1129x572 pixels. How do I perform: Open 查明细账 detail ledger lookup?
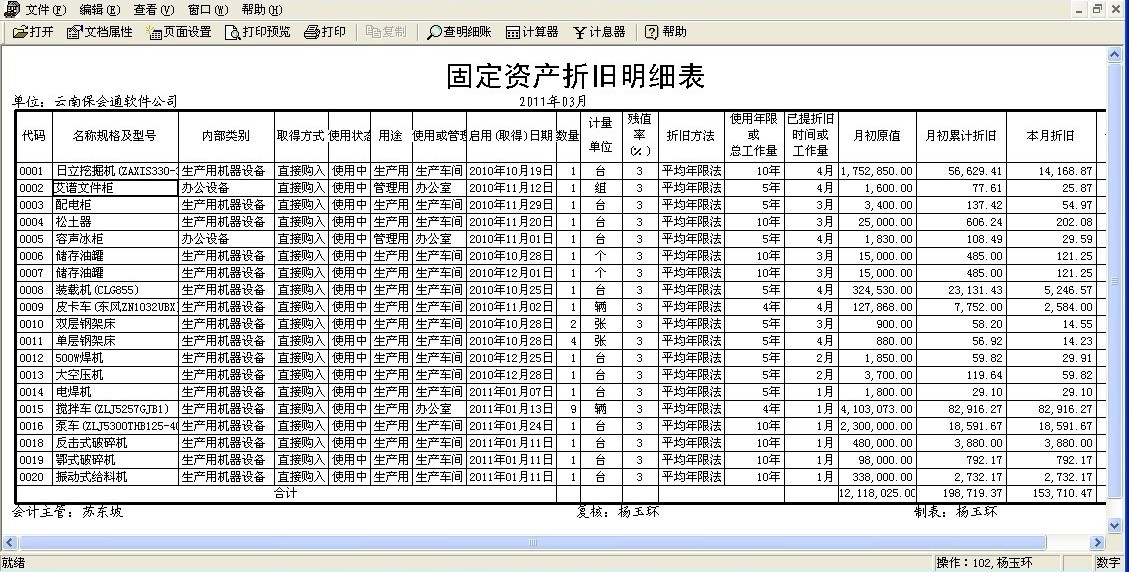tap(459, 32)
